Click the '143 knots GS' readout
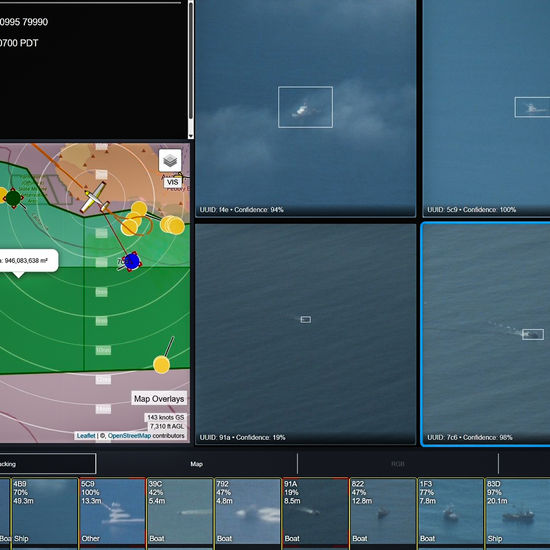 pyautogui.click(x=165, y=417)
